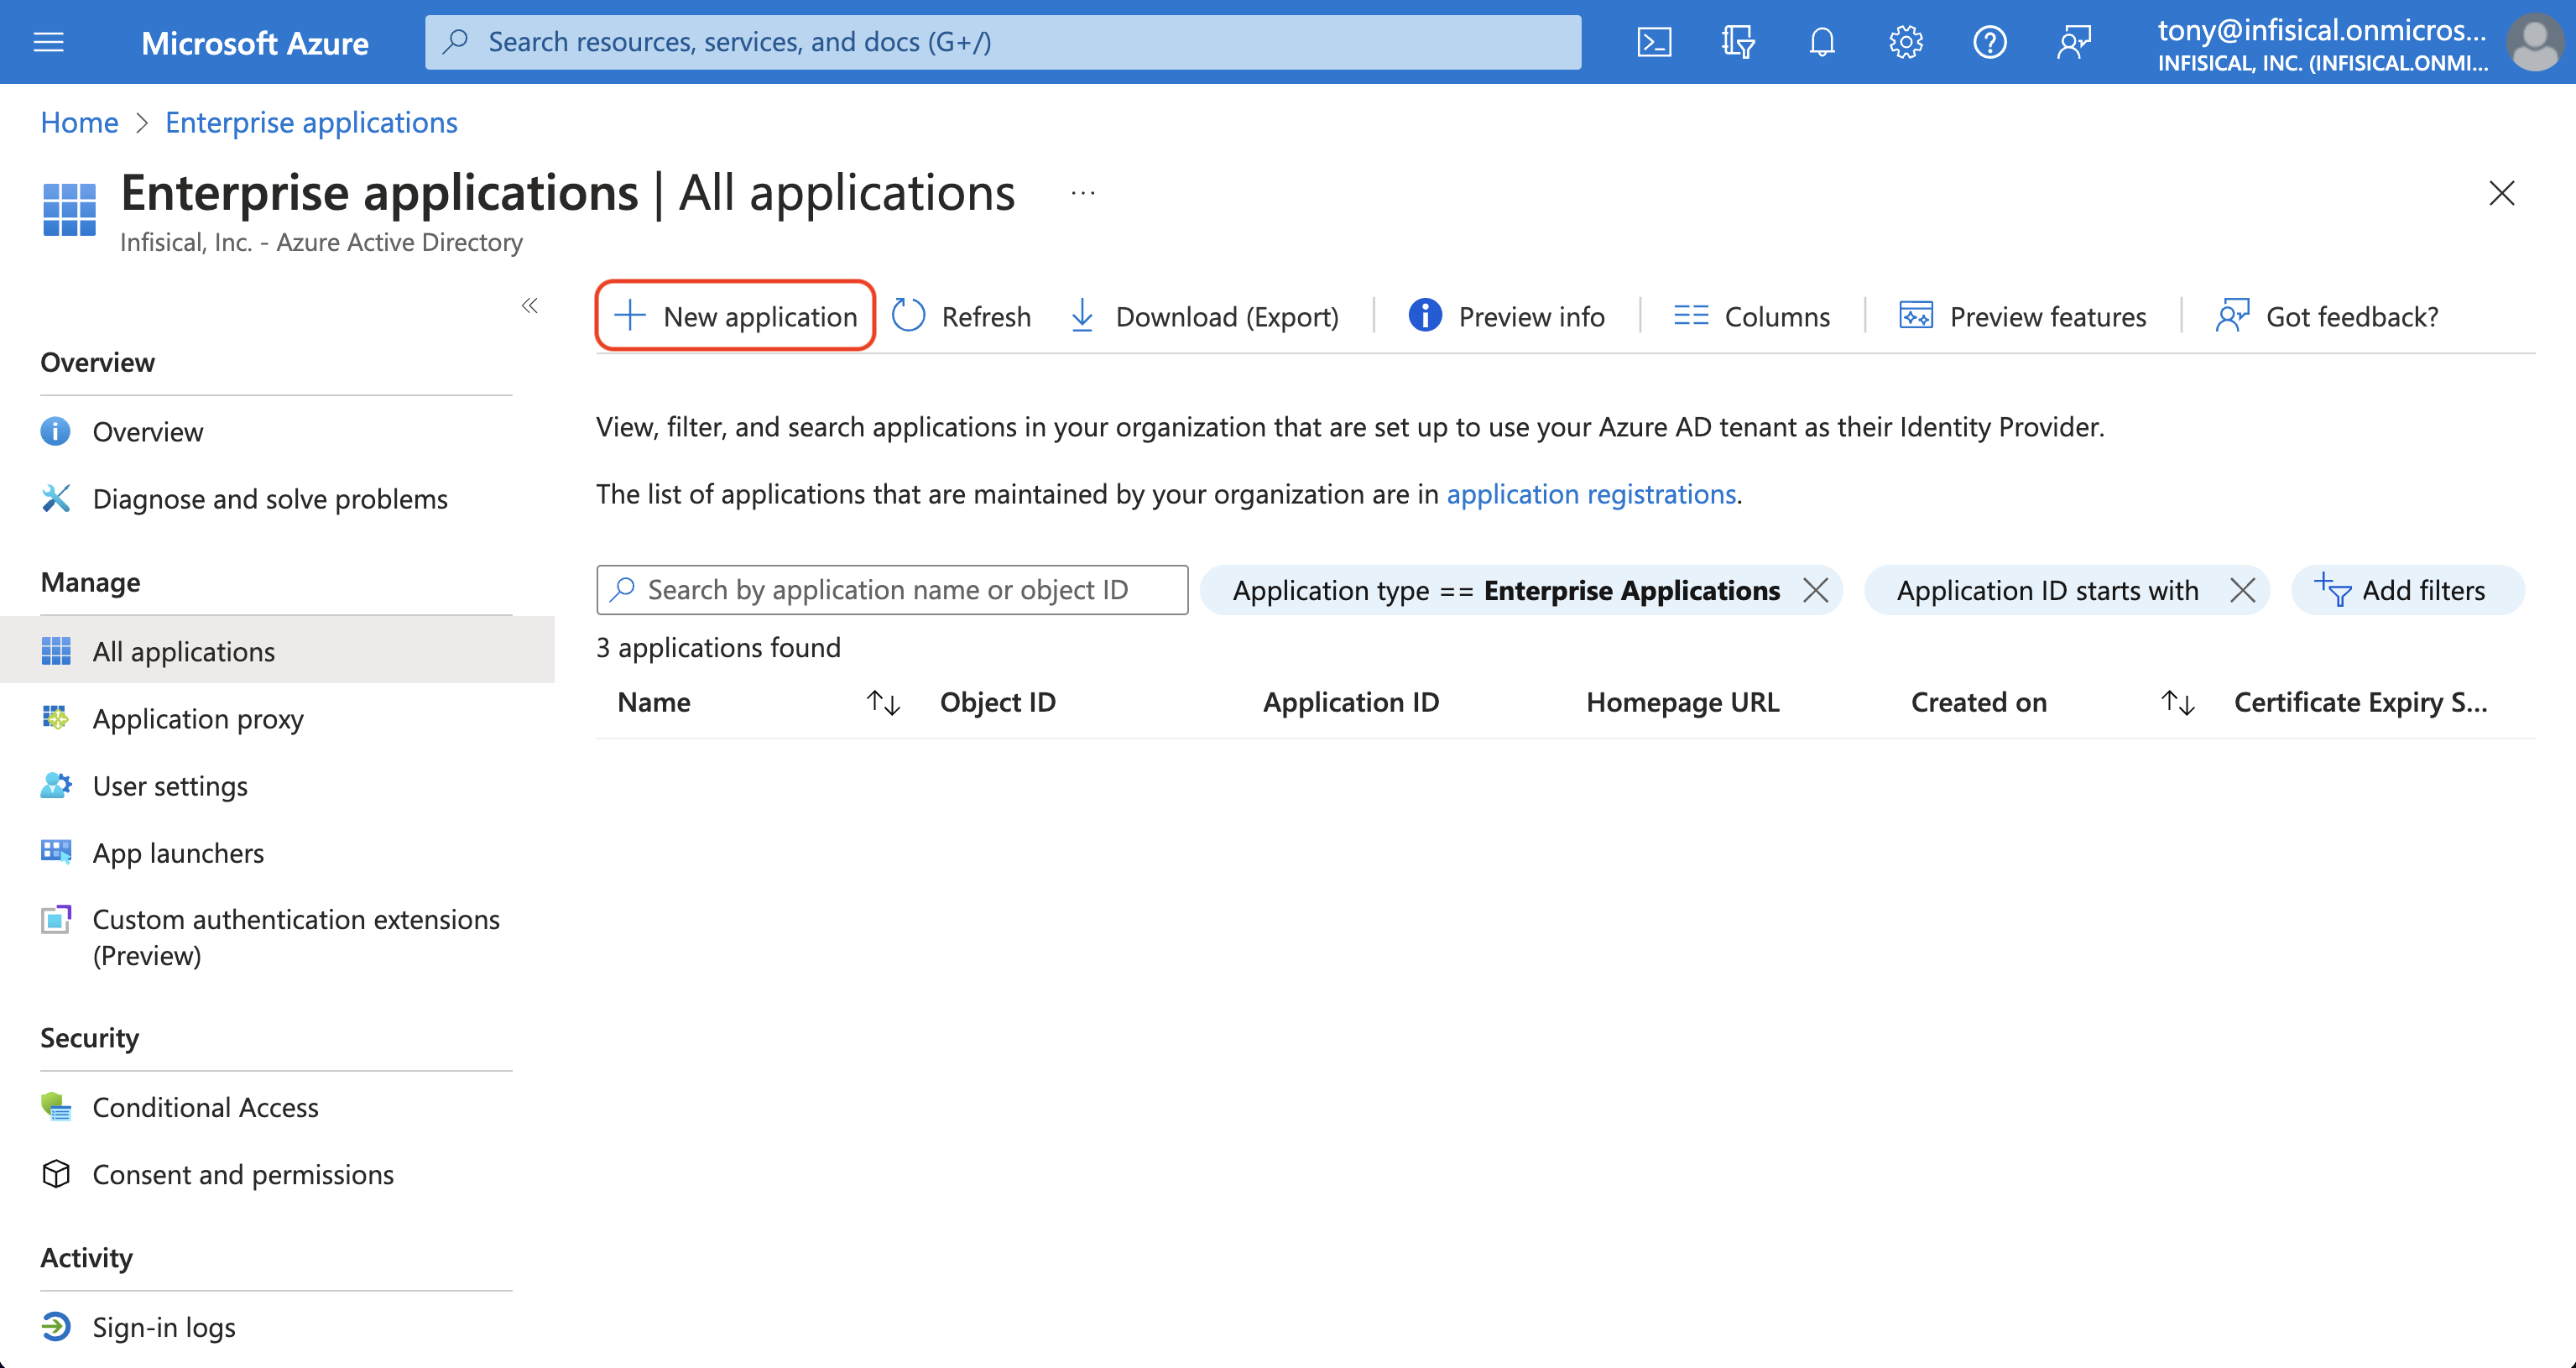Click the Certificate Expiry S... column header
This screenshot has height=1368, width=2576.
[x=2360, y=702]
